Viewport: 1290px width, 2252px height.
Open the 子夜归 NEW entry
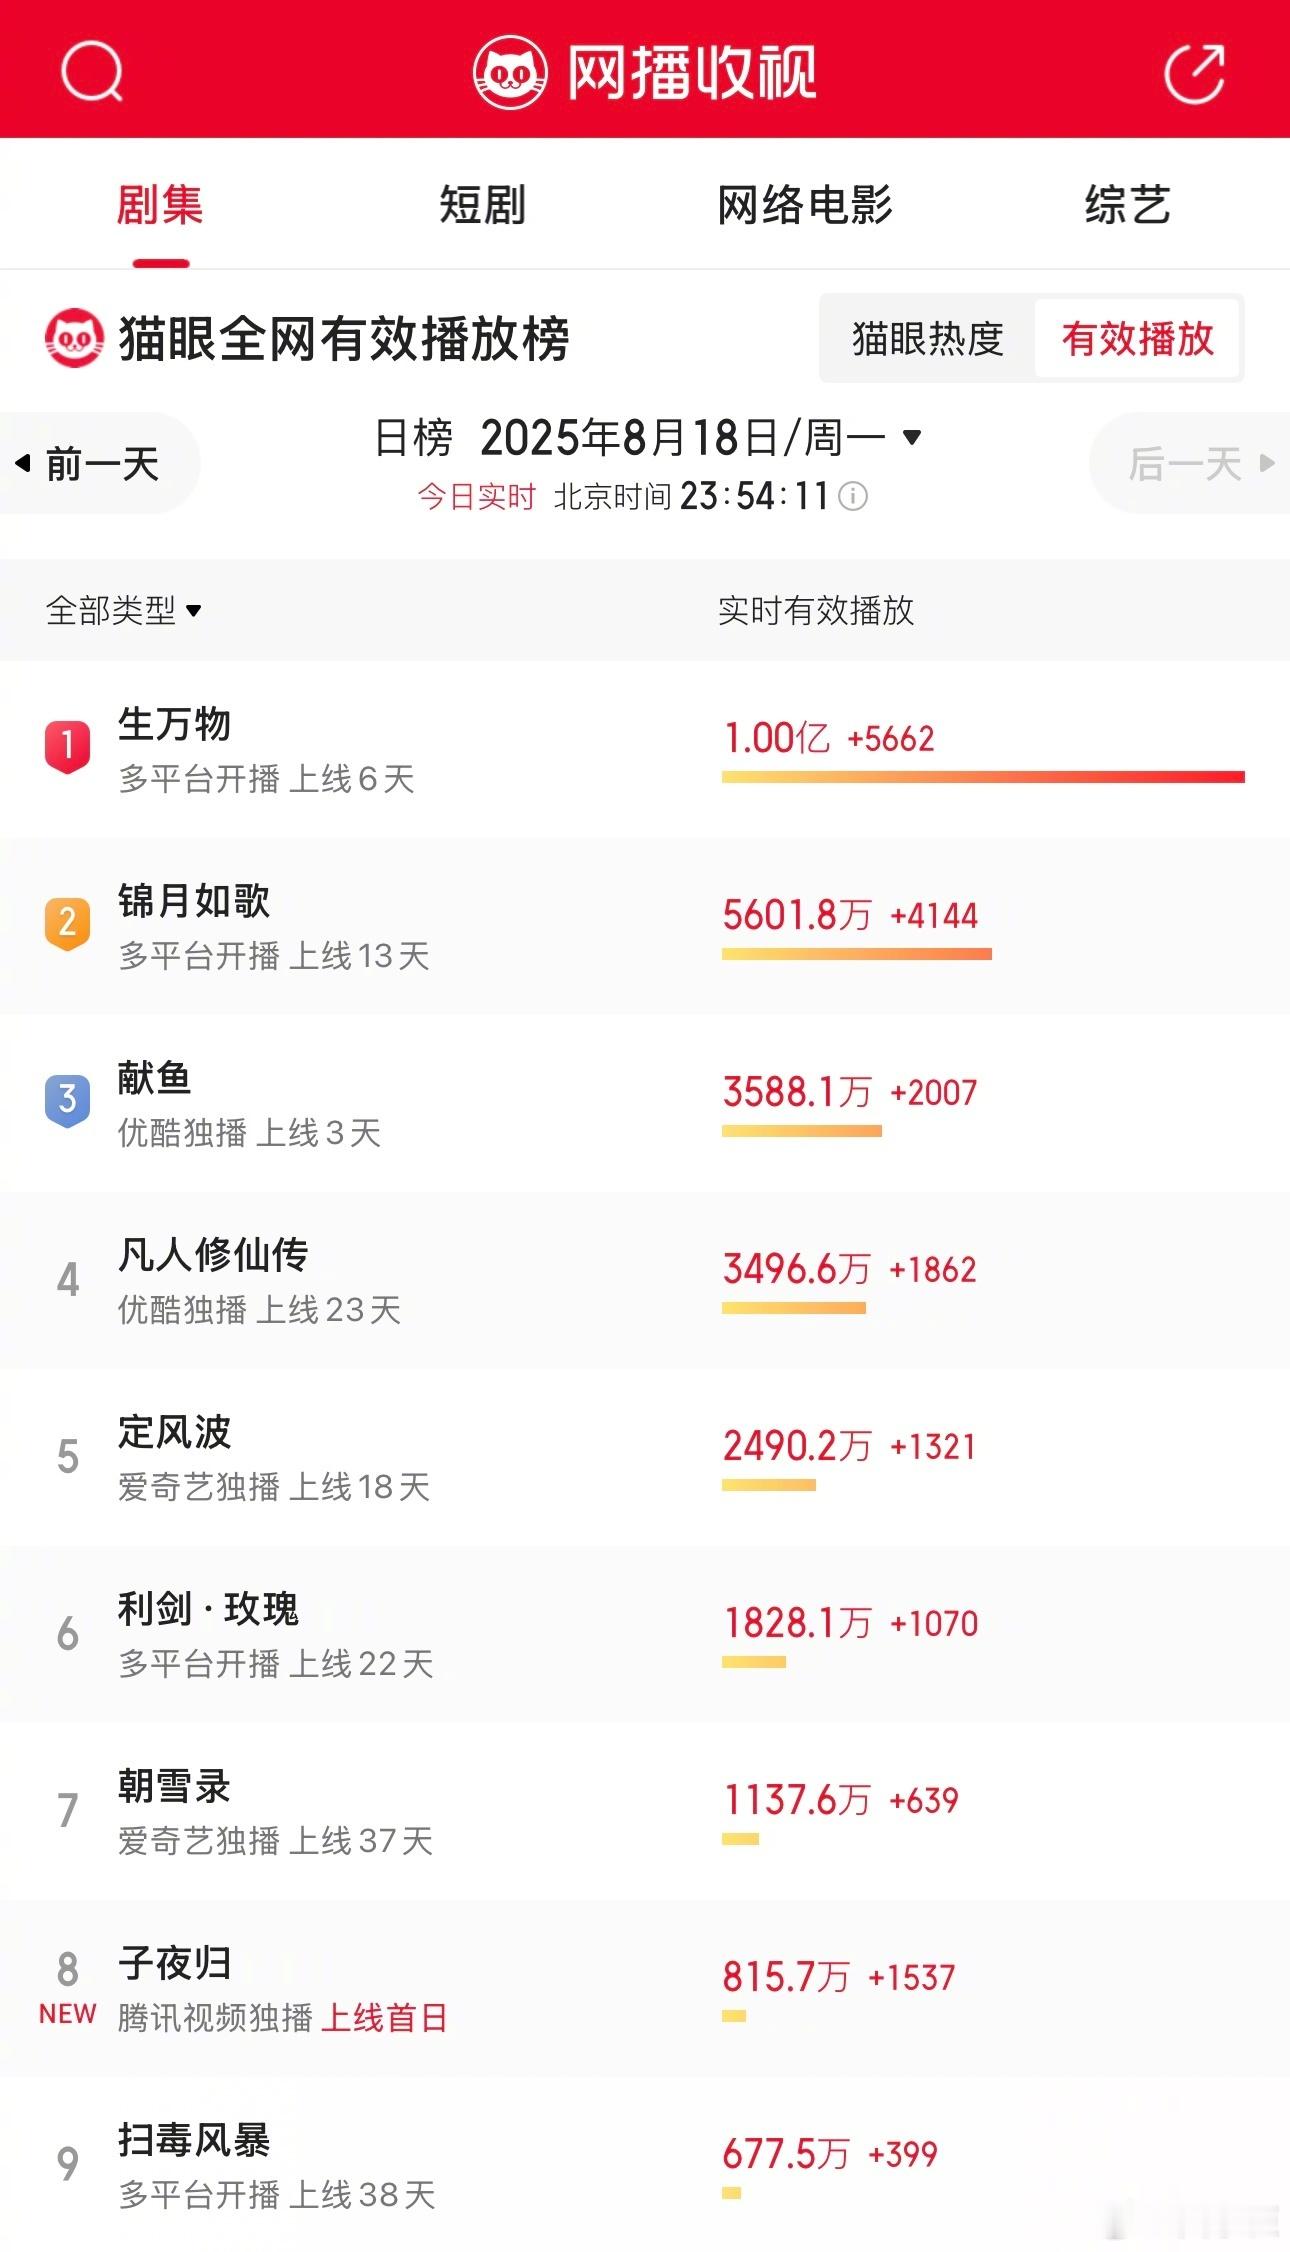(x=645, y=1989)
